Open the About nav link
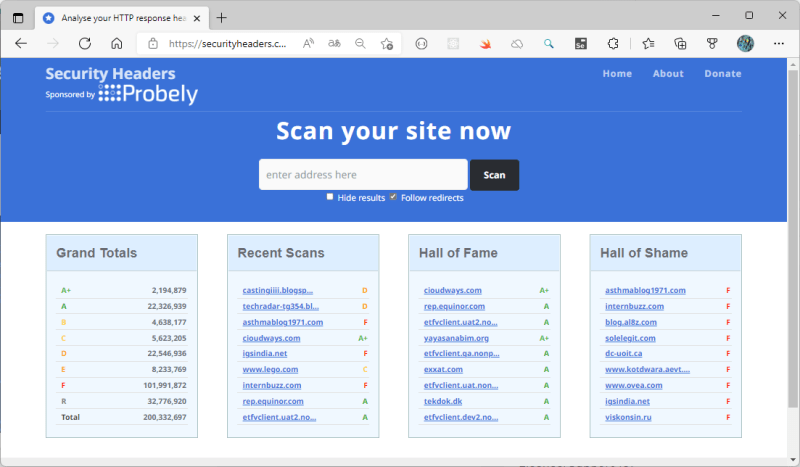Viewport: 800px width, 467px height. [x=668, y=73]
